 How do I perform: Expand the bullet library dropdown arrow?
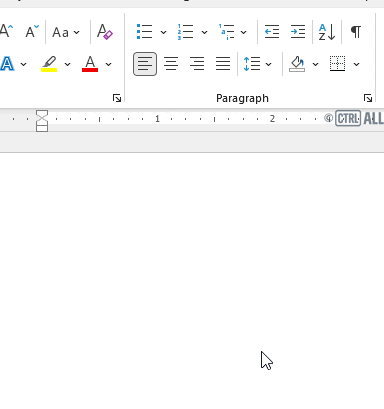coord(163,32)
